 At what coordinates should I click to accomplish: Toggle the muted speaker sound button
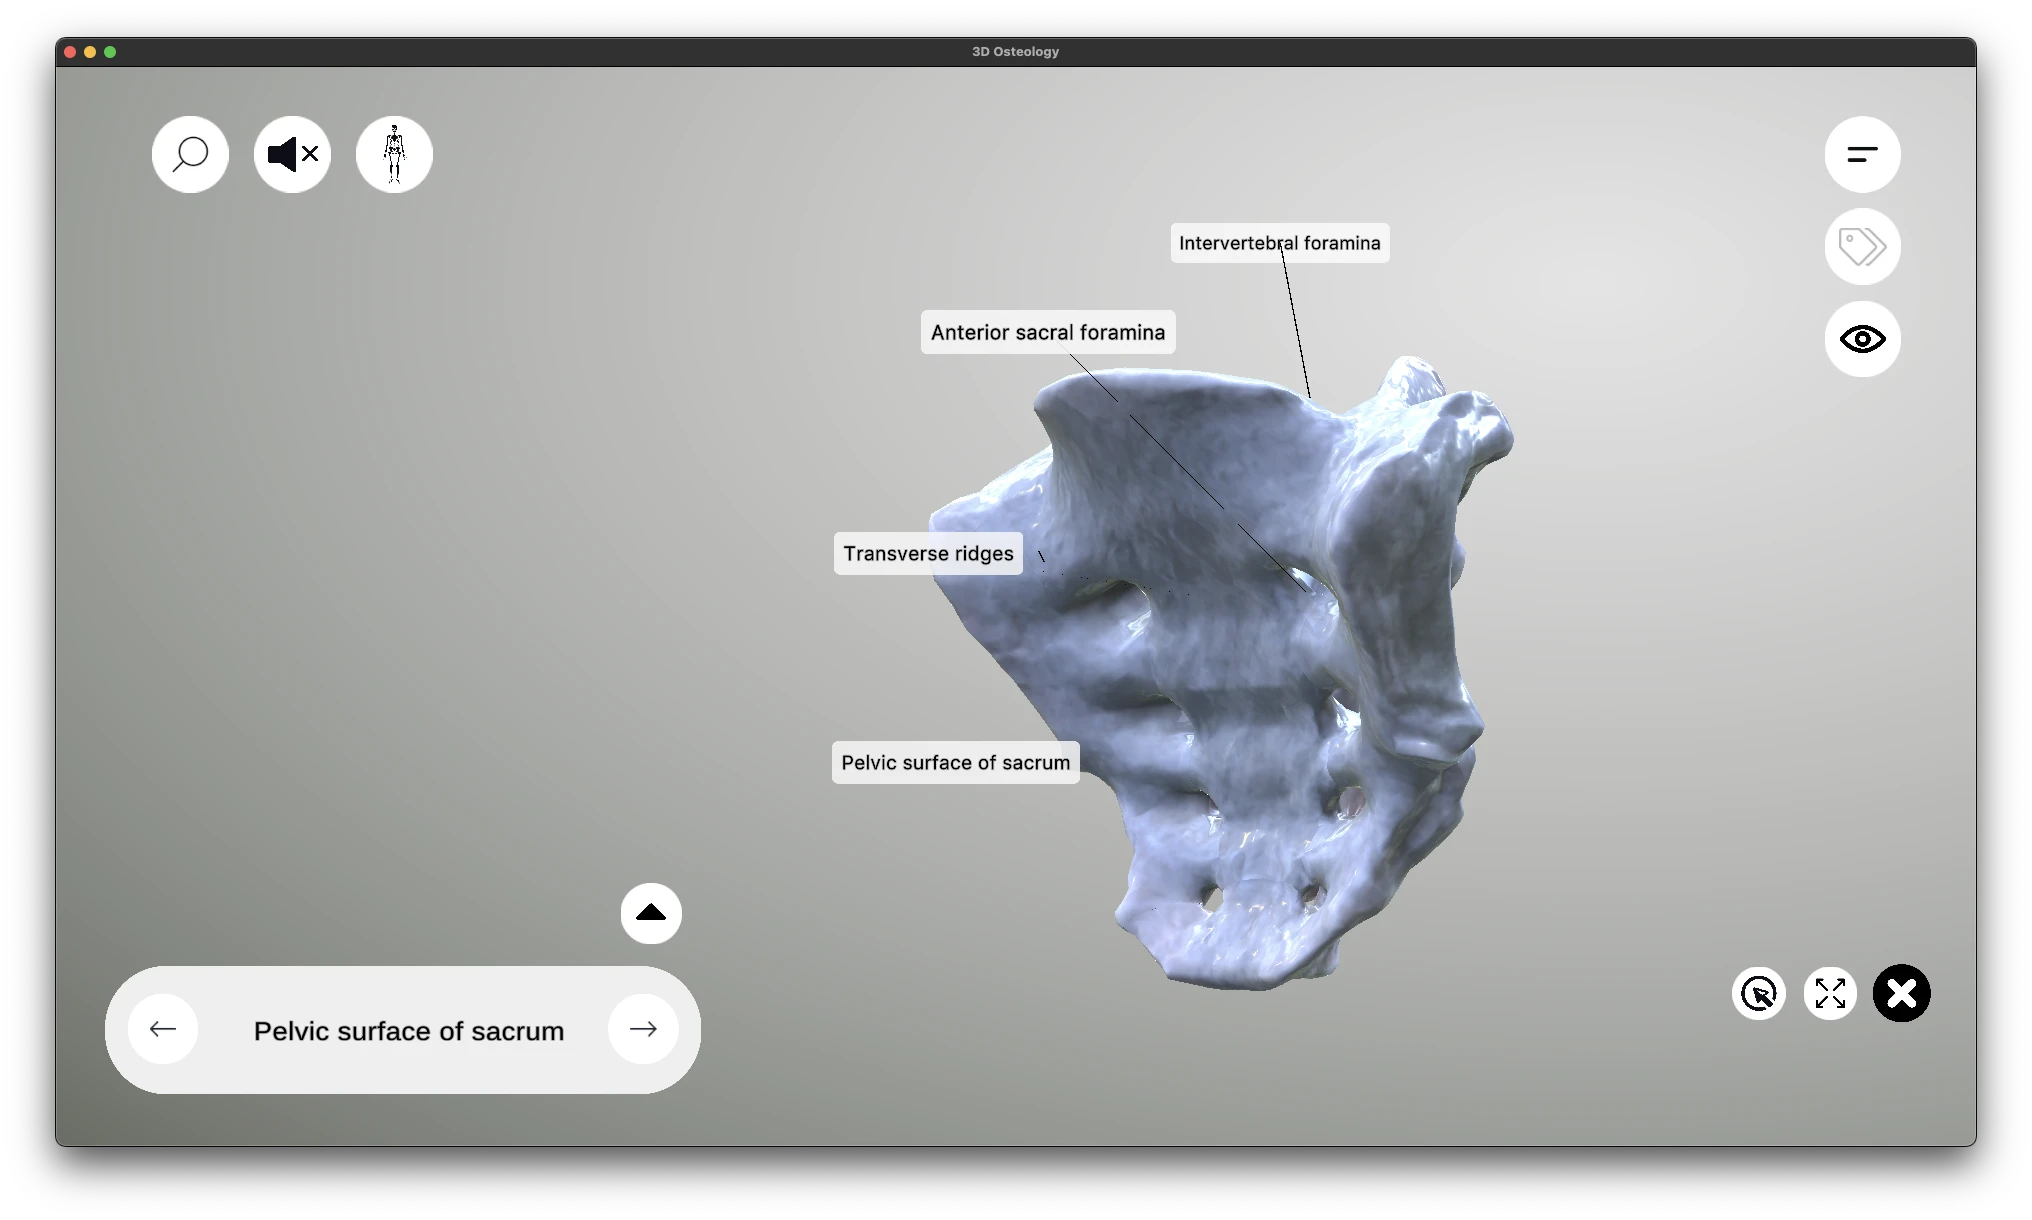point(292,155)
